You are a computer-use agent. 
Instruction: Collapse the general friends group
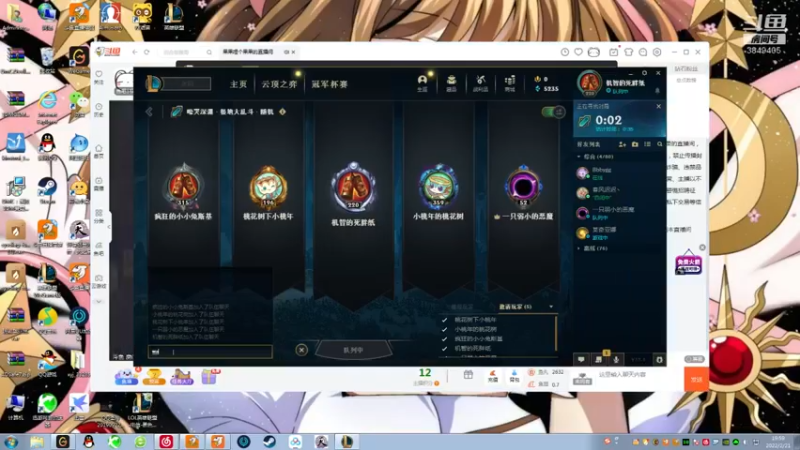pyautogui.click(x=579, y=157)
